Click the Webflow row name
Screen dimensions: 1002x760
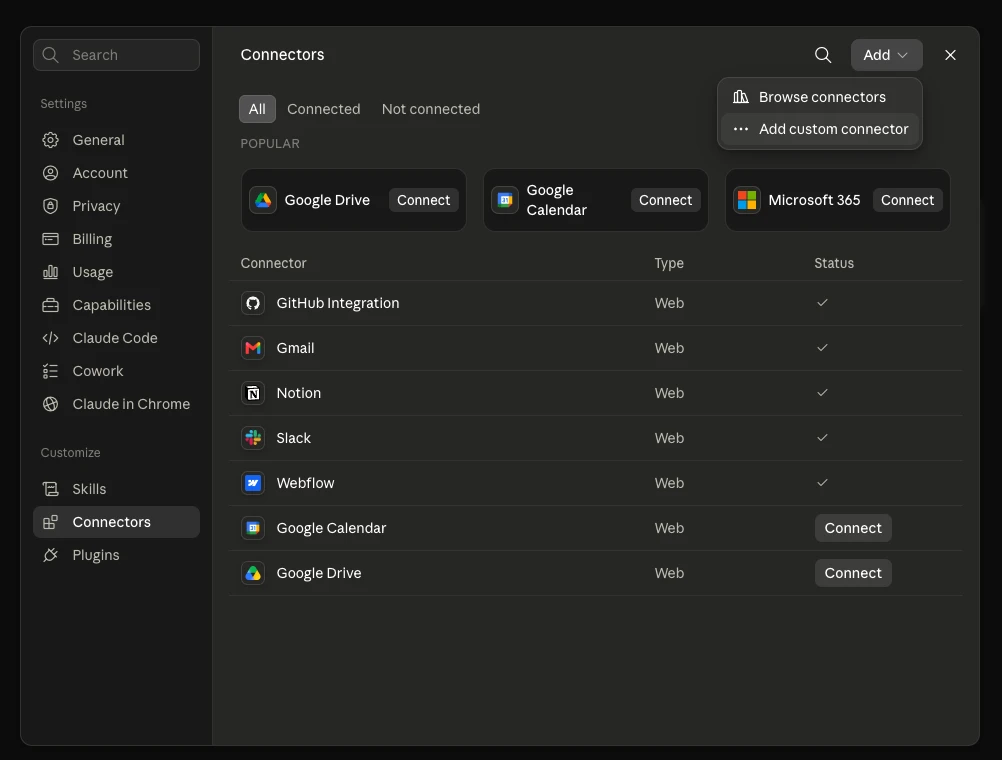click(305, 483)
